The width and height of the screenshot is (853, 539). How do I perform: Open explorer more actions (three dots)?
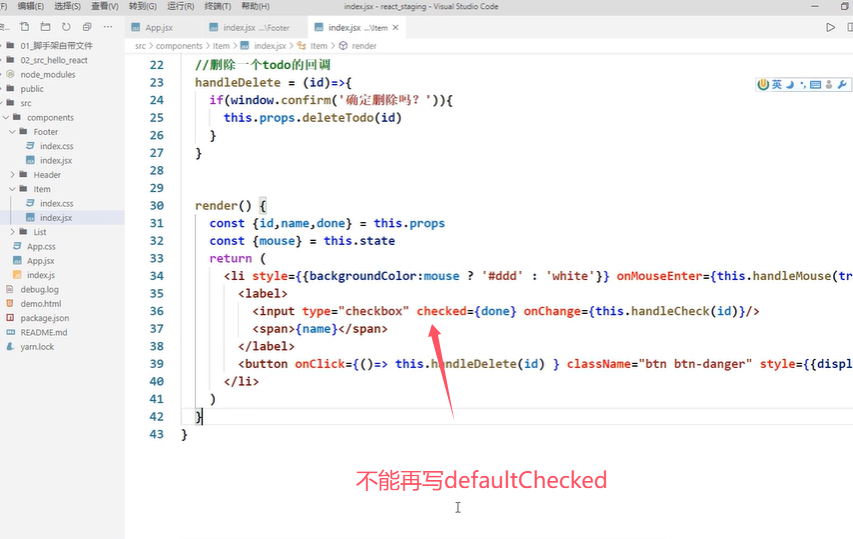pos(108,27)
